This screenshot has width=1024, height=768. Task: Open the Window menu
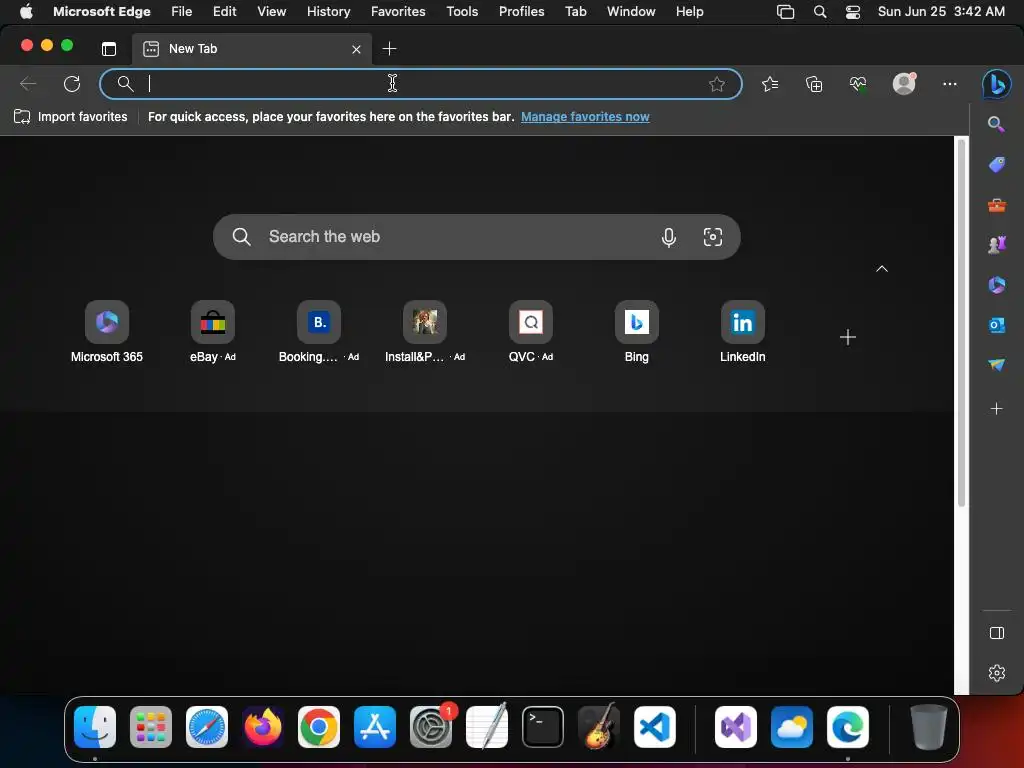point(631,12)
